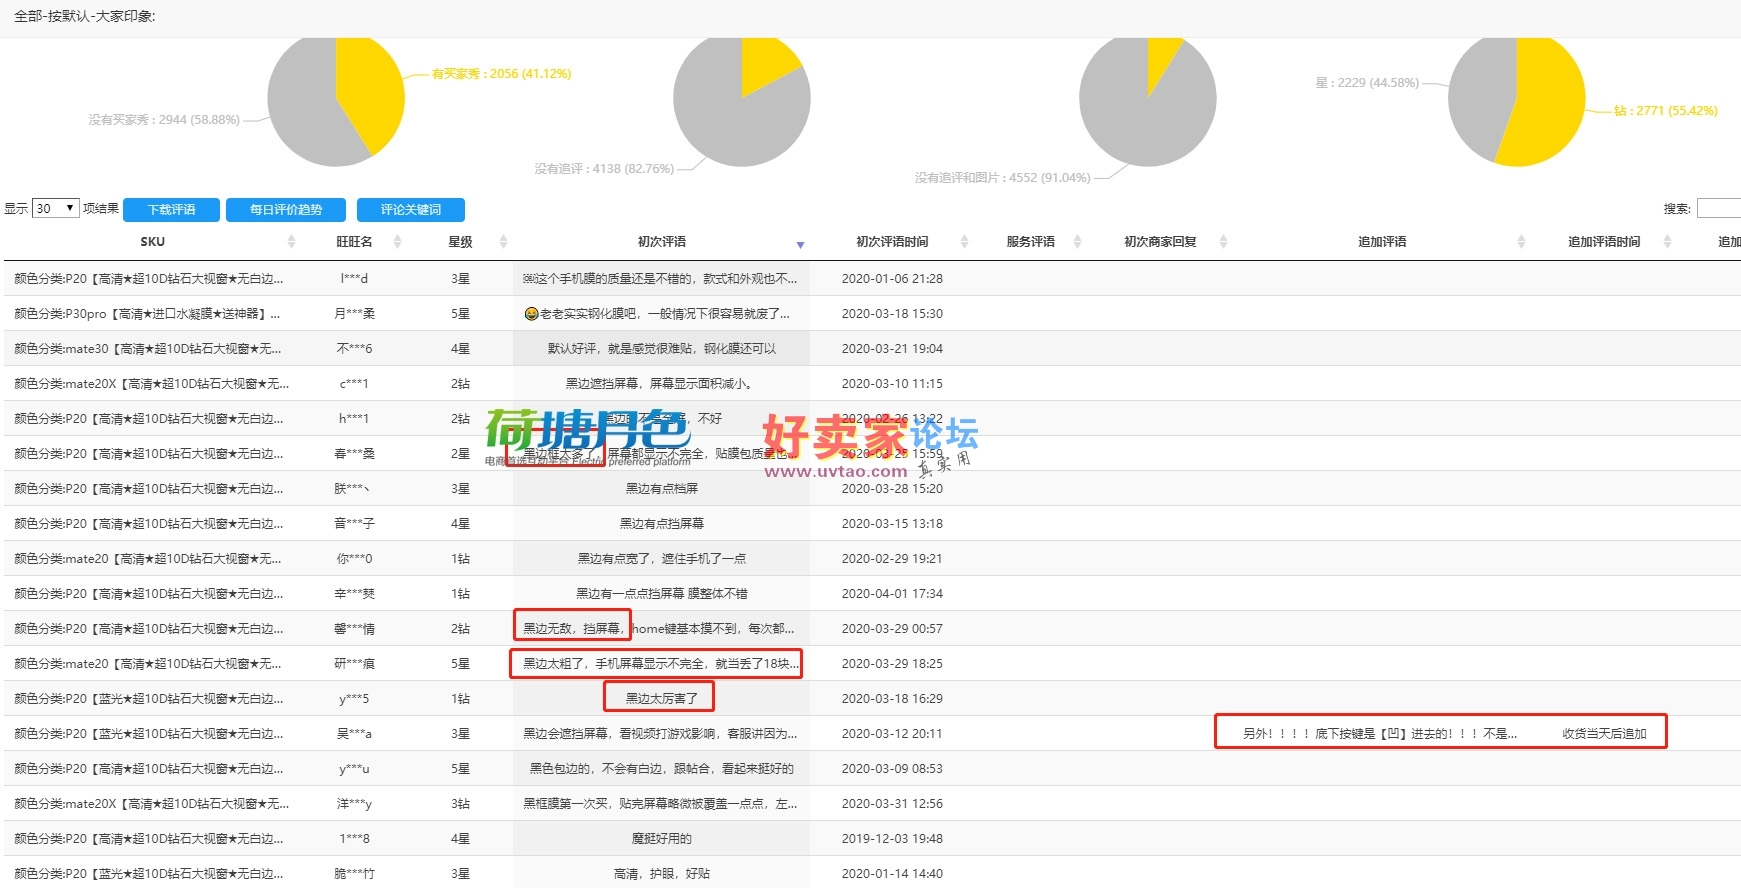
Task: Click the 初次评语 column header text
Action: click(661, 242)
